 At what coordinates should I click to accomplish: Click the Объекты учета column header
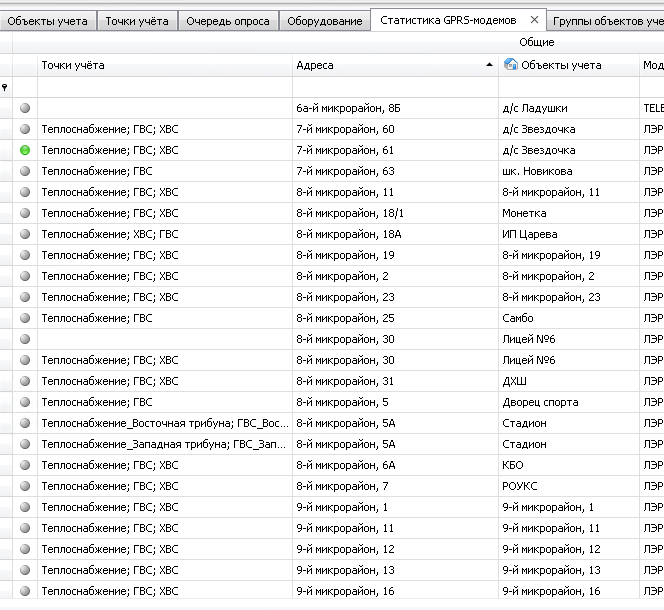coord(569,65)
